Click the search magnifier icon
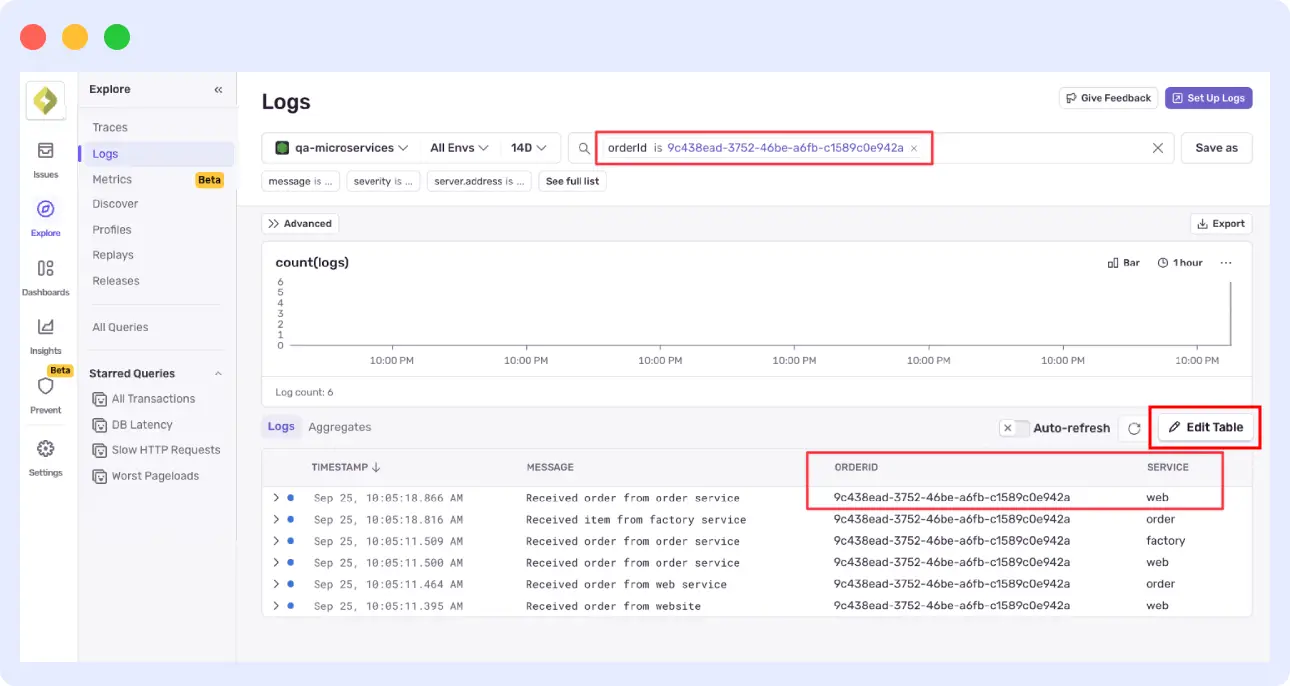This screenshot has height=686, width=1290. 585,148
